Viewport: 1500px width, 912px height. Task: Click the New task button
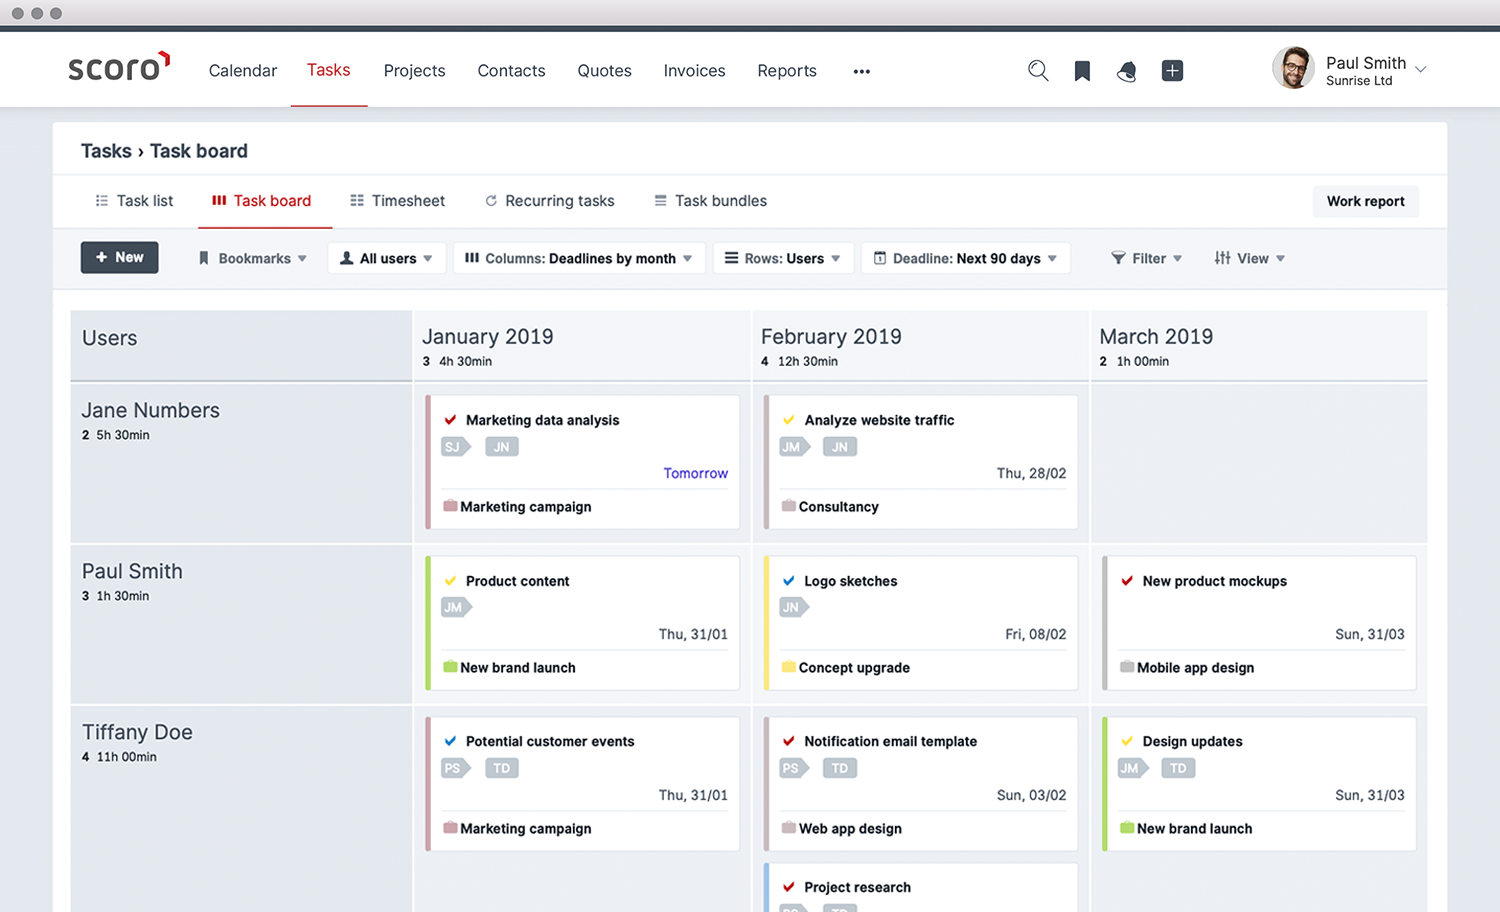tap(120, 257)
